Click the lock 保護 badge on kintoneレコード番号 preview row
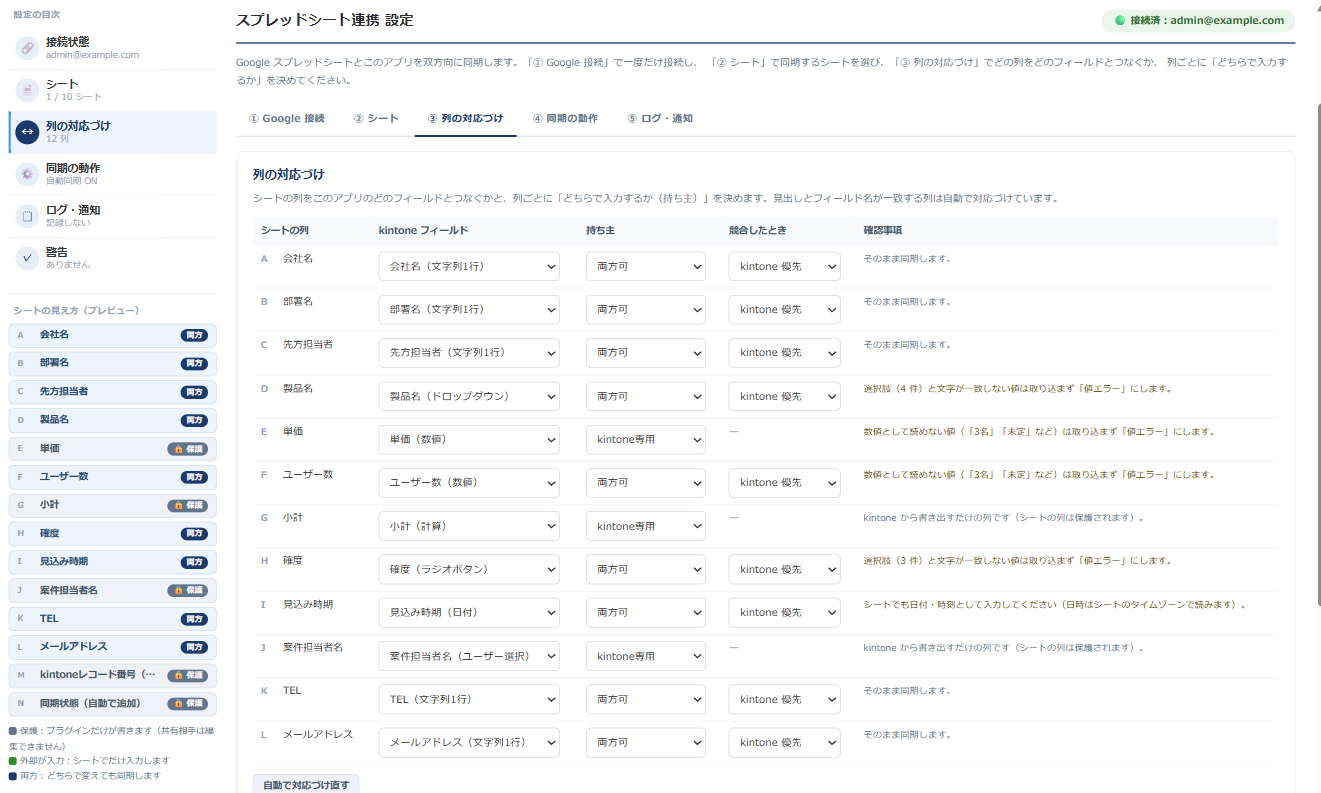1321x793 pixels. (x=187, y=675)
